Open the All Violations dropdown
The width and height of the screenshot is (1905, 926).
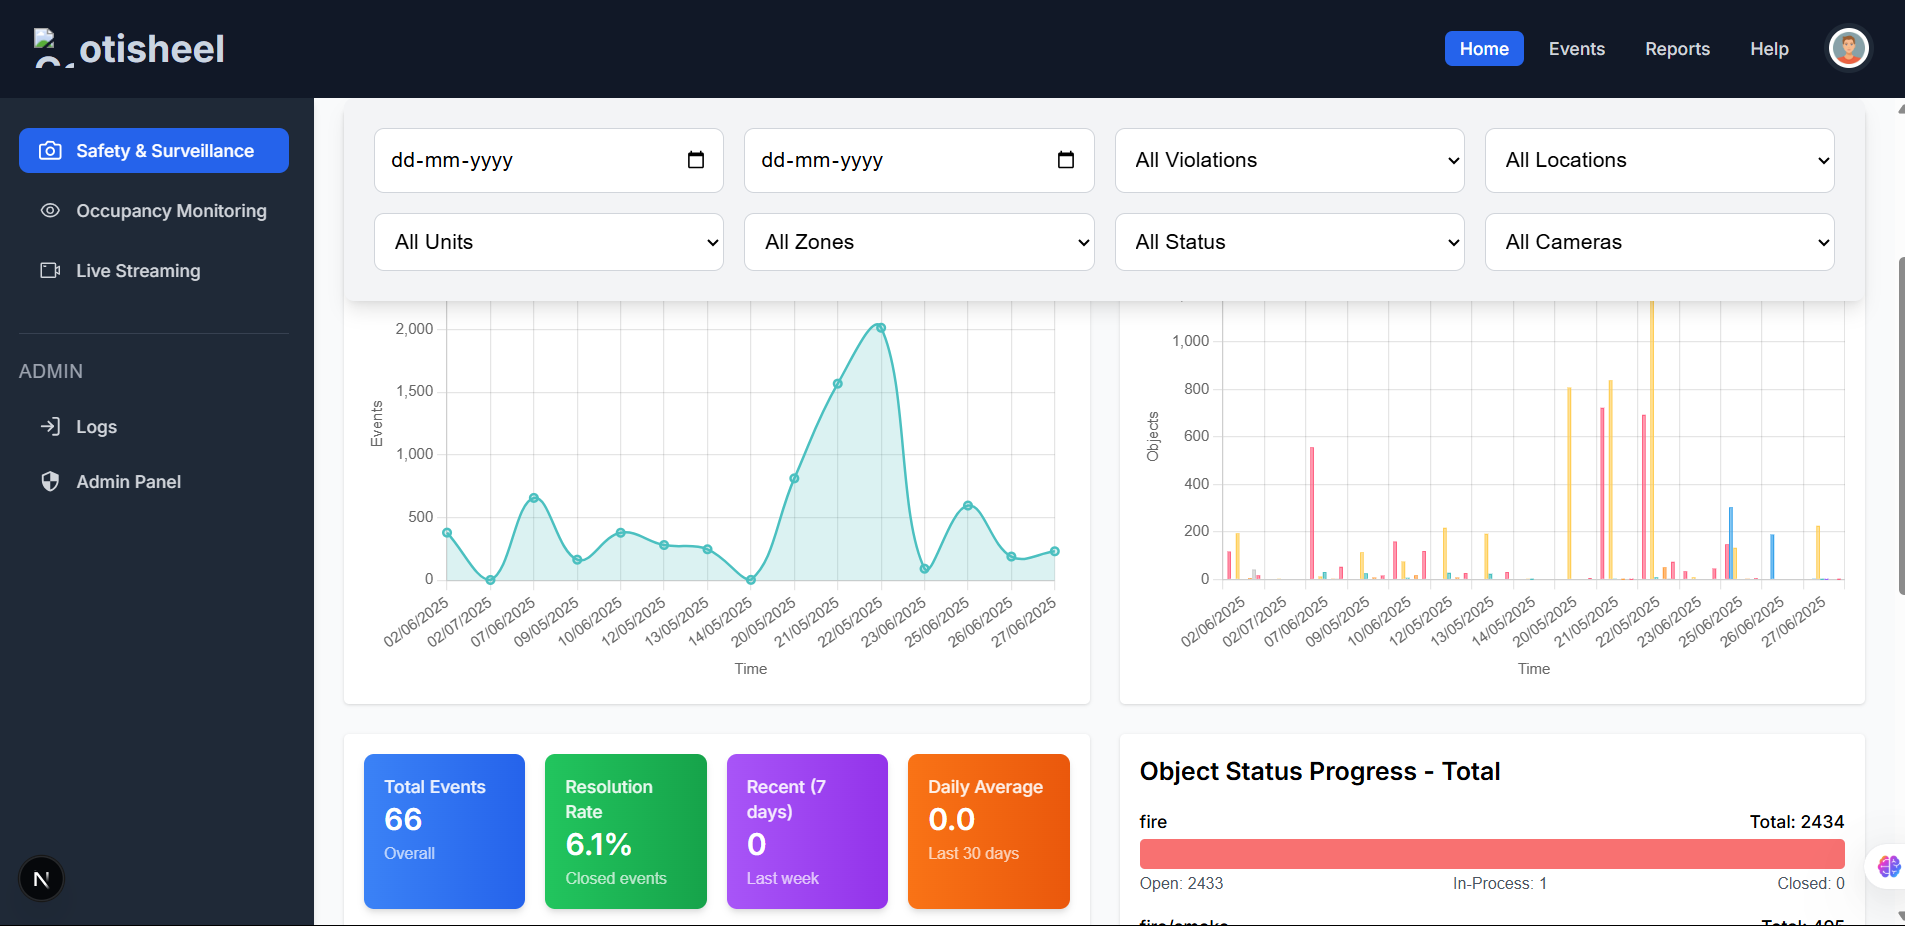click(x=1288, y=160)
